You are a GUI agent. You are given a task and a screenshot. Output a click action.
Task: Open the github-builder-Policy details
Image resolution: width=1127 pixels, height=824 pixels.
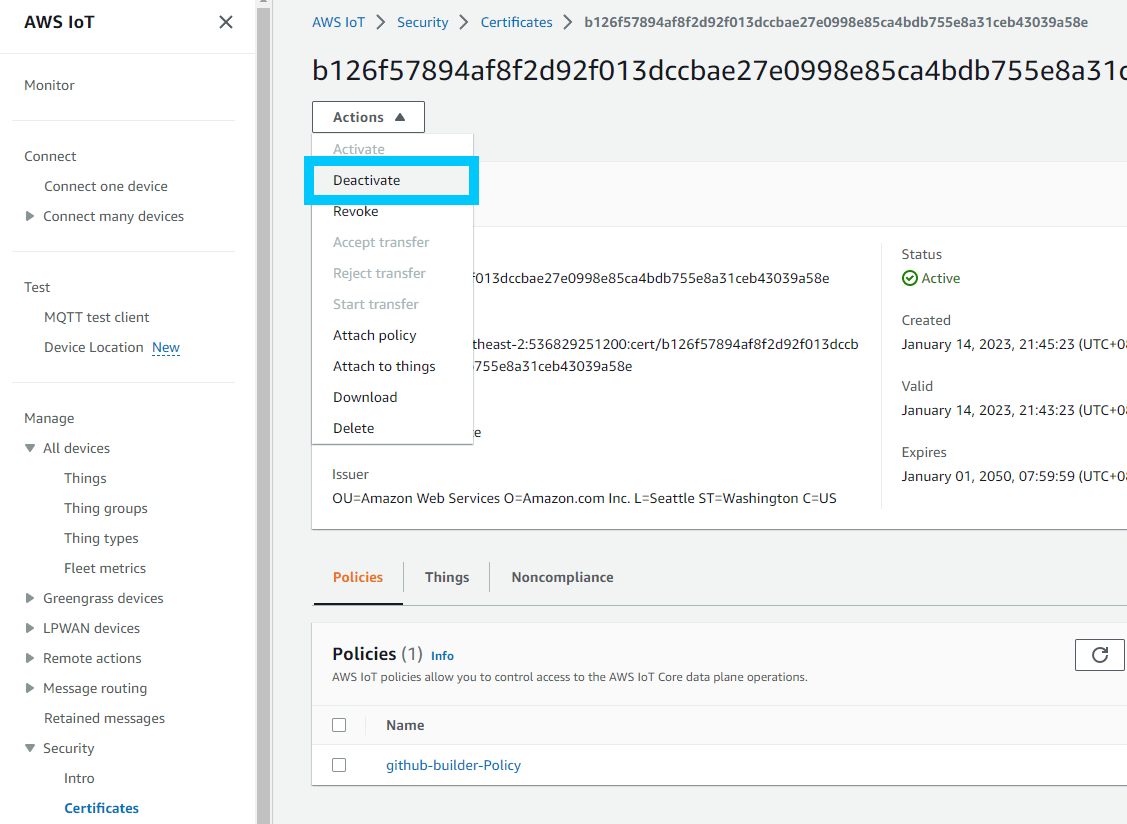(x=453, y=765)
